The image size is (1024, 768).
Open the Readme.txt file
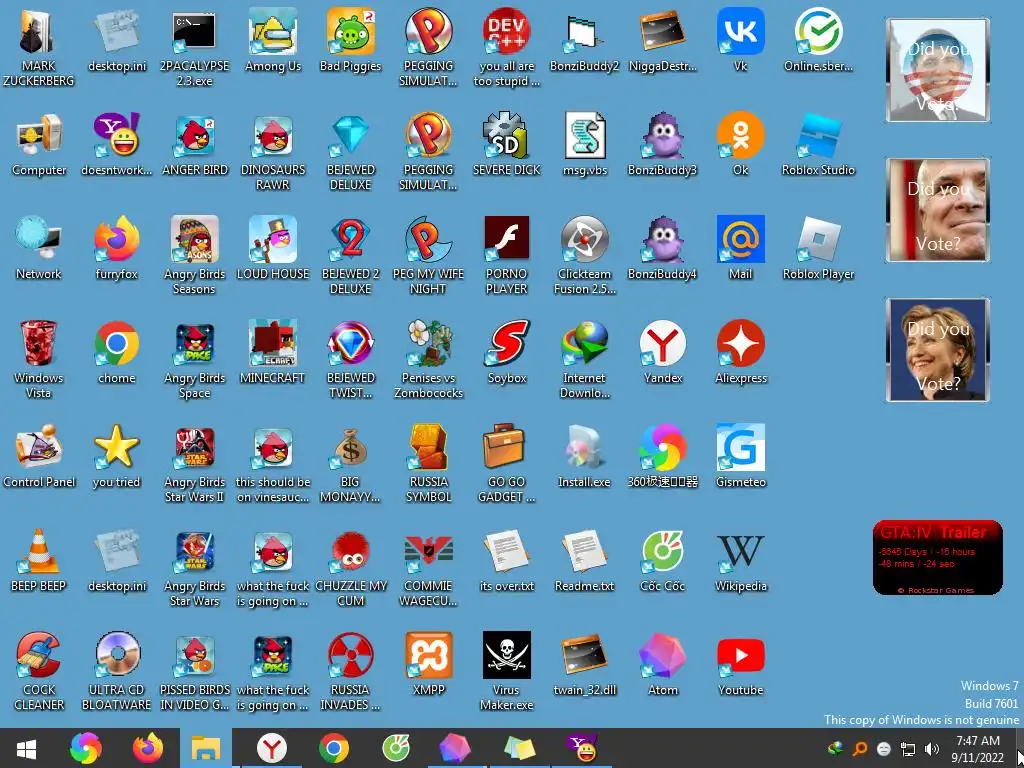tap(584, 560)
